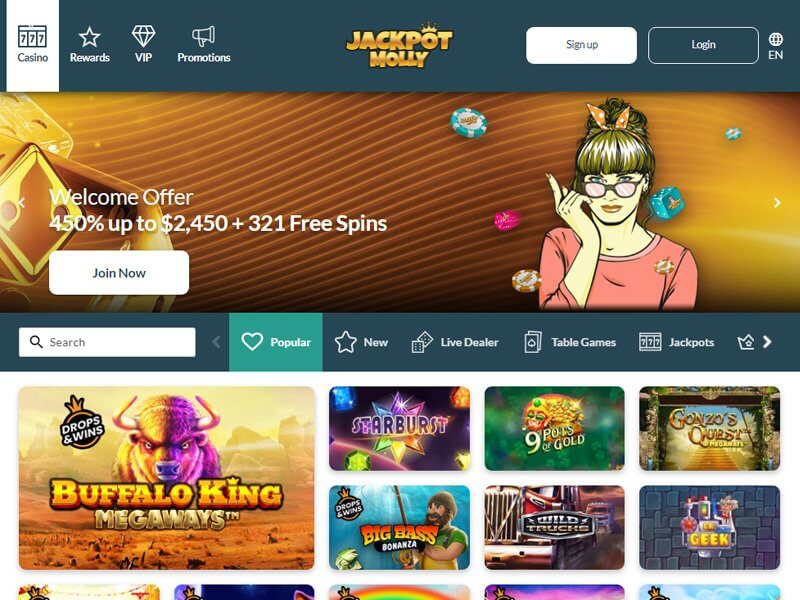Open the Promotions megaphone icon
The image size is (800, 600).
pos(204,36)
